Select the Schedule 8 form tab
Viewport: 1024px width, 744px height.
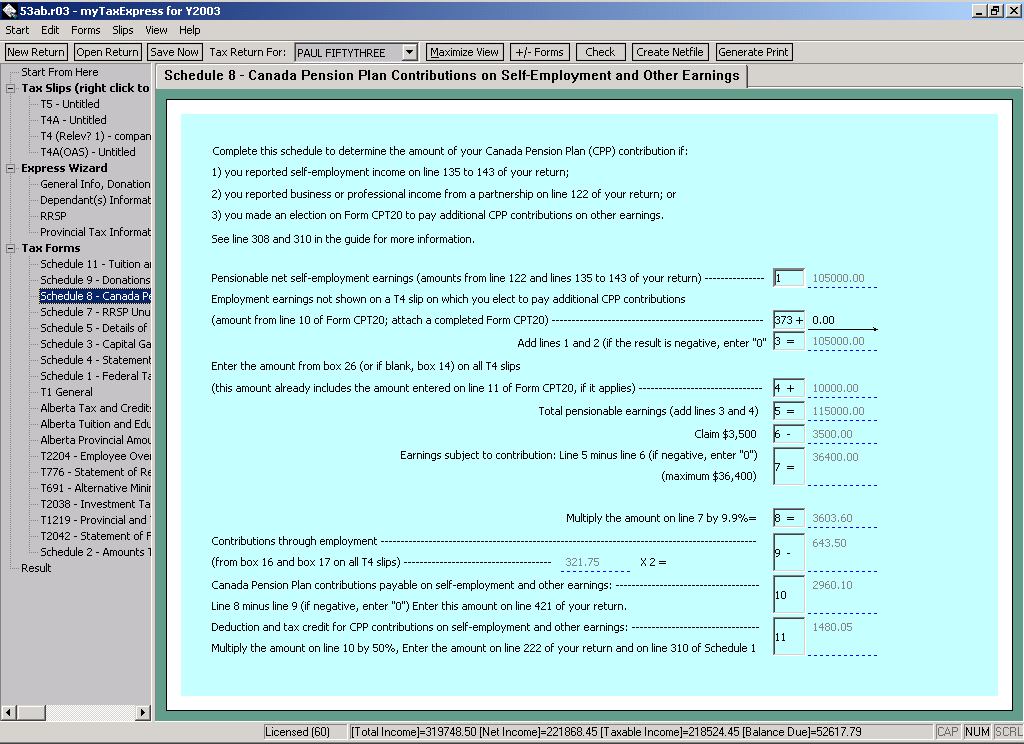452,76
